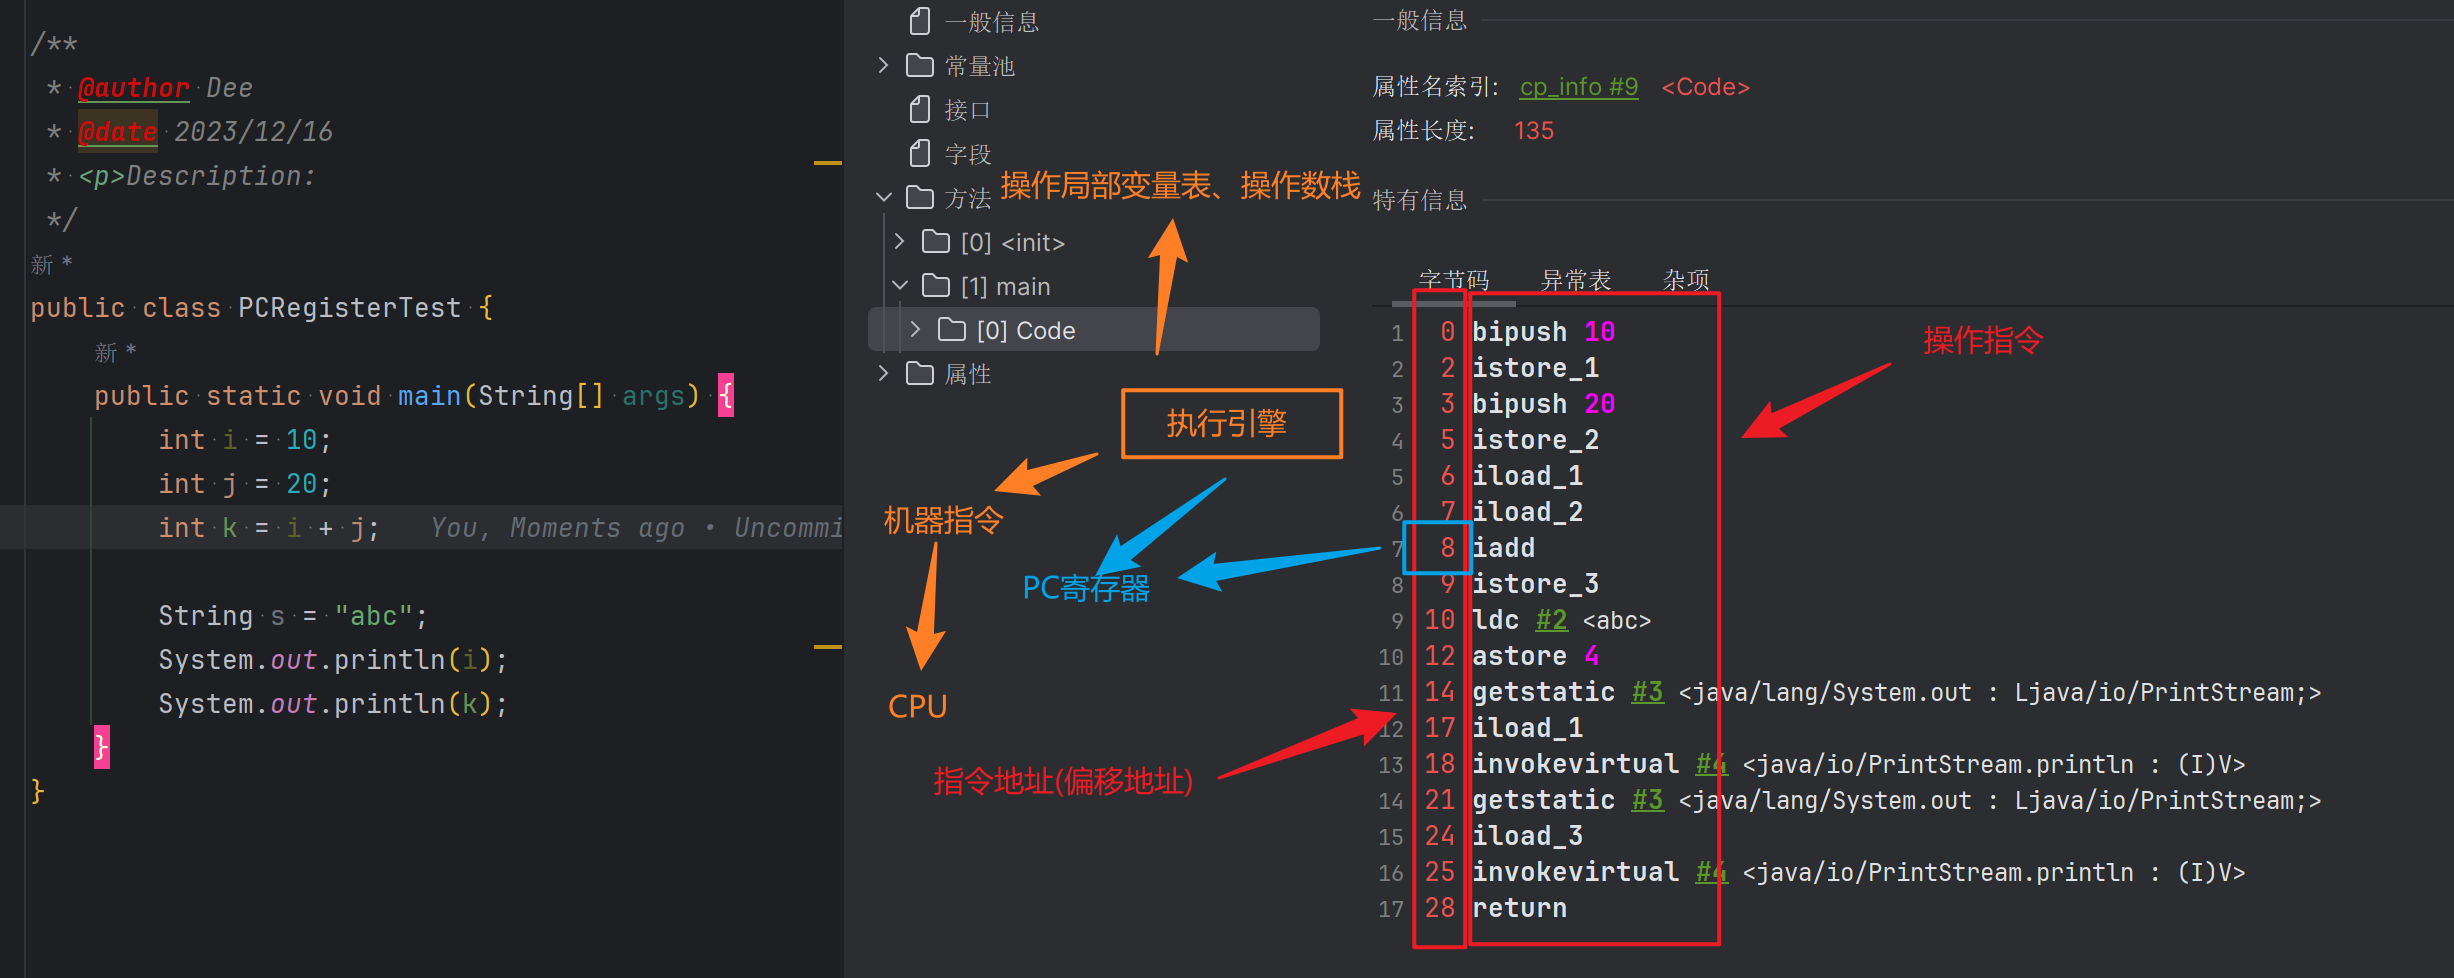Image resolution: width=2454 pixels, height=978 pixels.
Task: Expand the [0] <init> method node
Action: 899,242
